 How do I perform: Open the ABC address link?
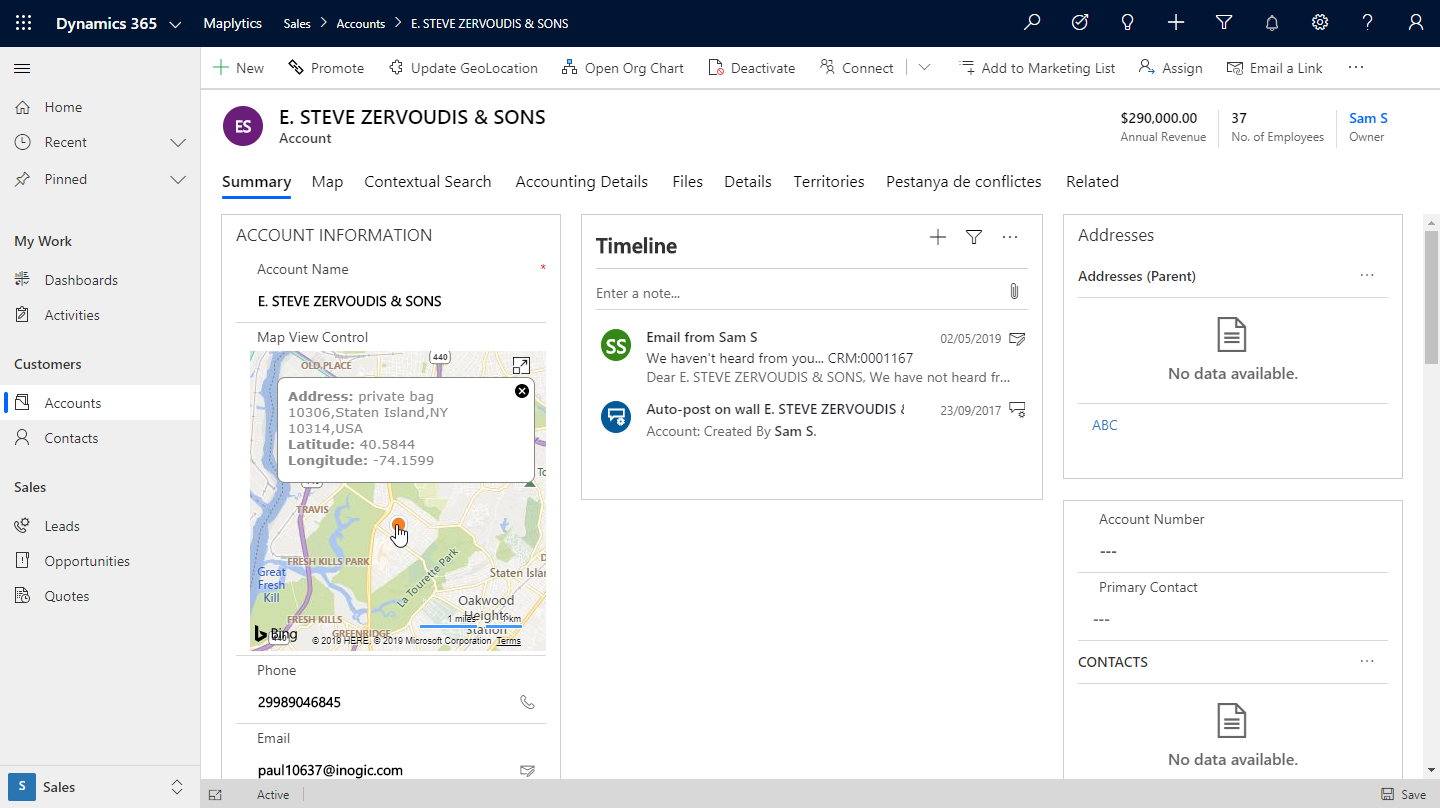pos(1105,425)
